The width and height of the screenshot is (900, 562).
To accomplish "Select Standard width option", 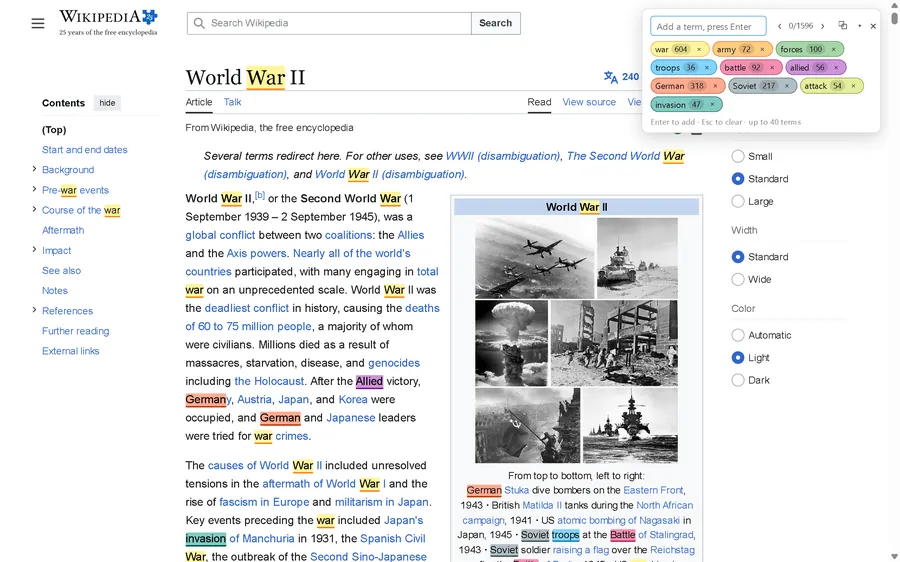I will coord(738,257).
